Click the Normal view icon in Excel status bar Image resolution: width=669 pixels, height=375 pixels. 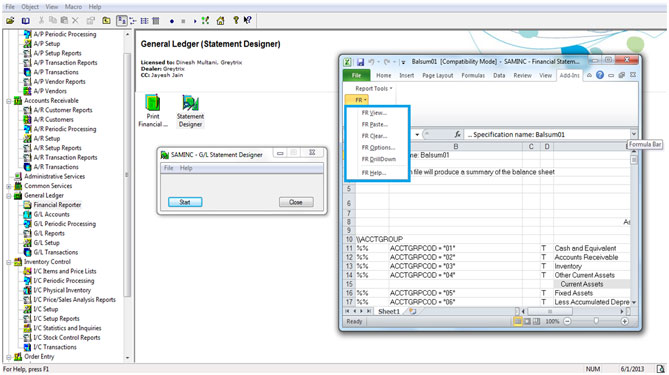click(518, 321)
